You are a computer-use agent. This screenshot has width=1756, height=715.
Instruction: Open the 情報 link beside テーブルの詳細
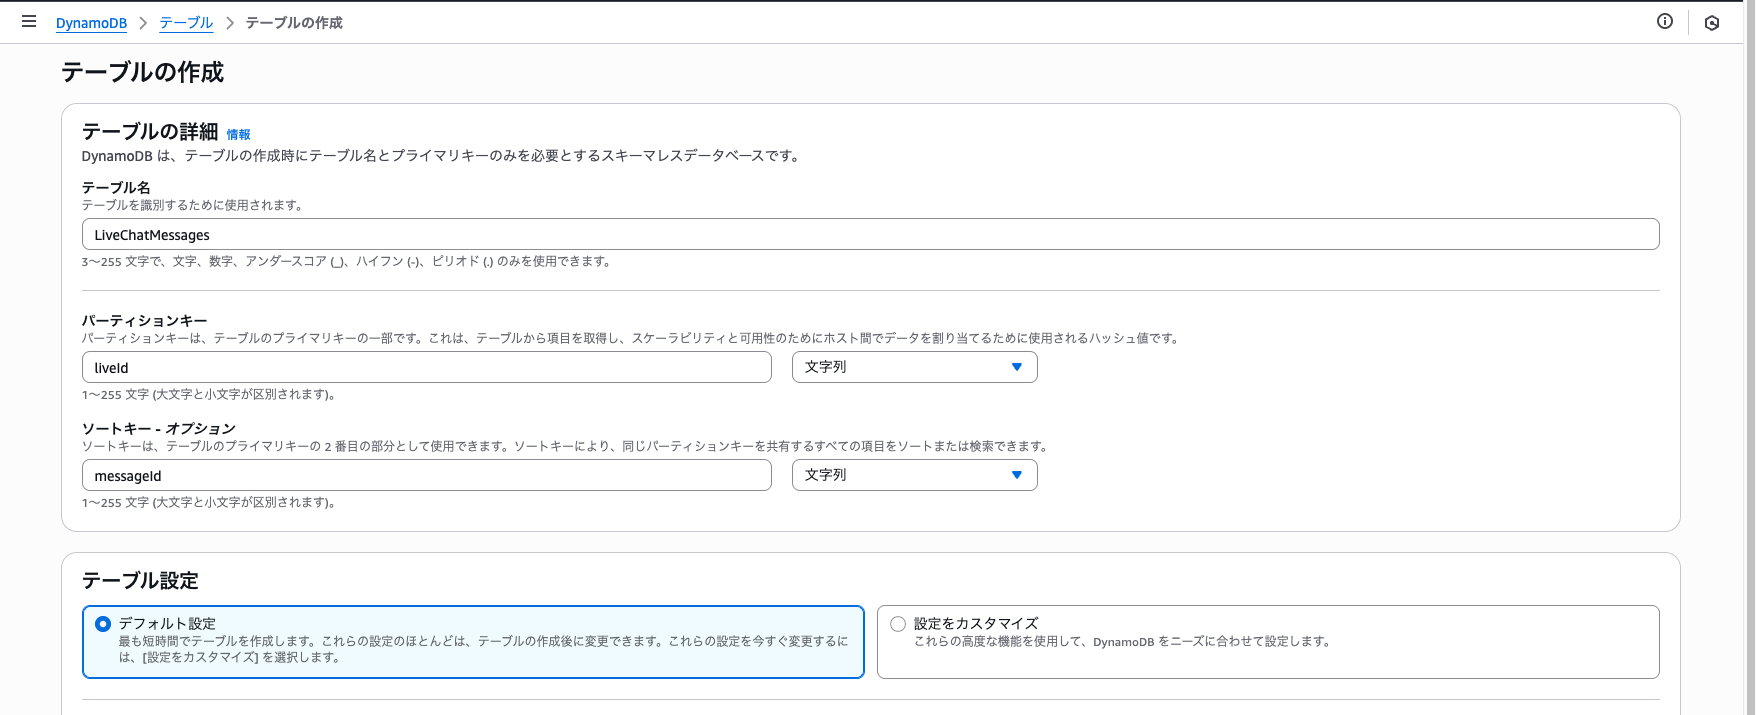coord(238,134)
